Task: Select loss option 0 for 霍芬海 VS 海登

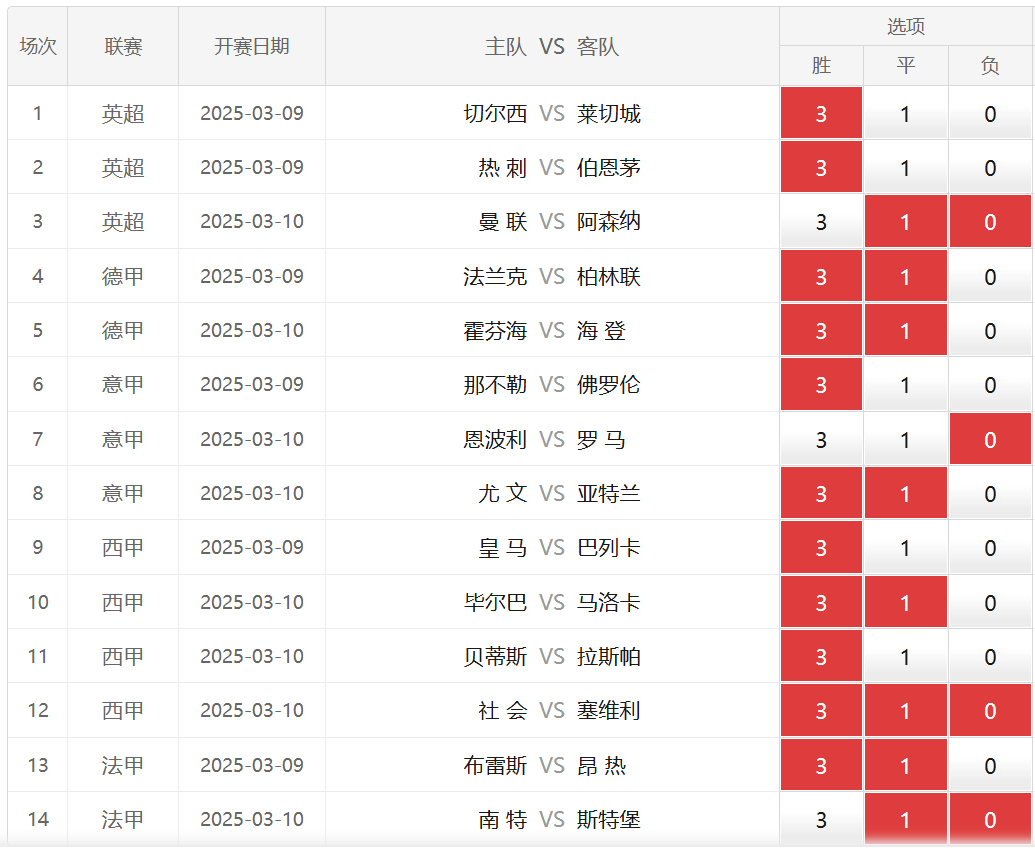Action: [990, 330]
